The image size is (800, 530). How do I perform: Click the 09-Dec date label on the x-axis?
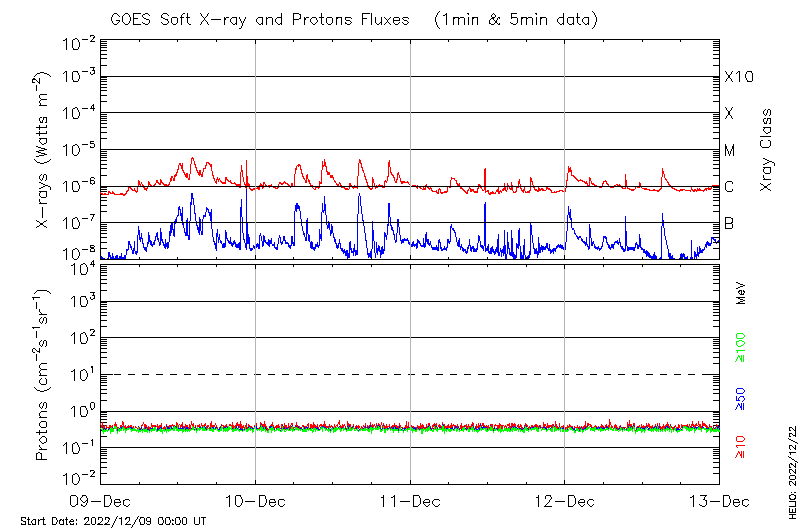tap(100, 502)
